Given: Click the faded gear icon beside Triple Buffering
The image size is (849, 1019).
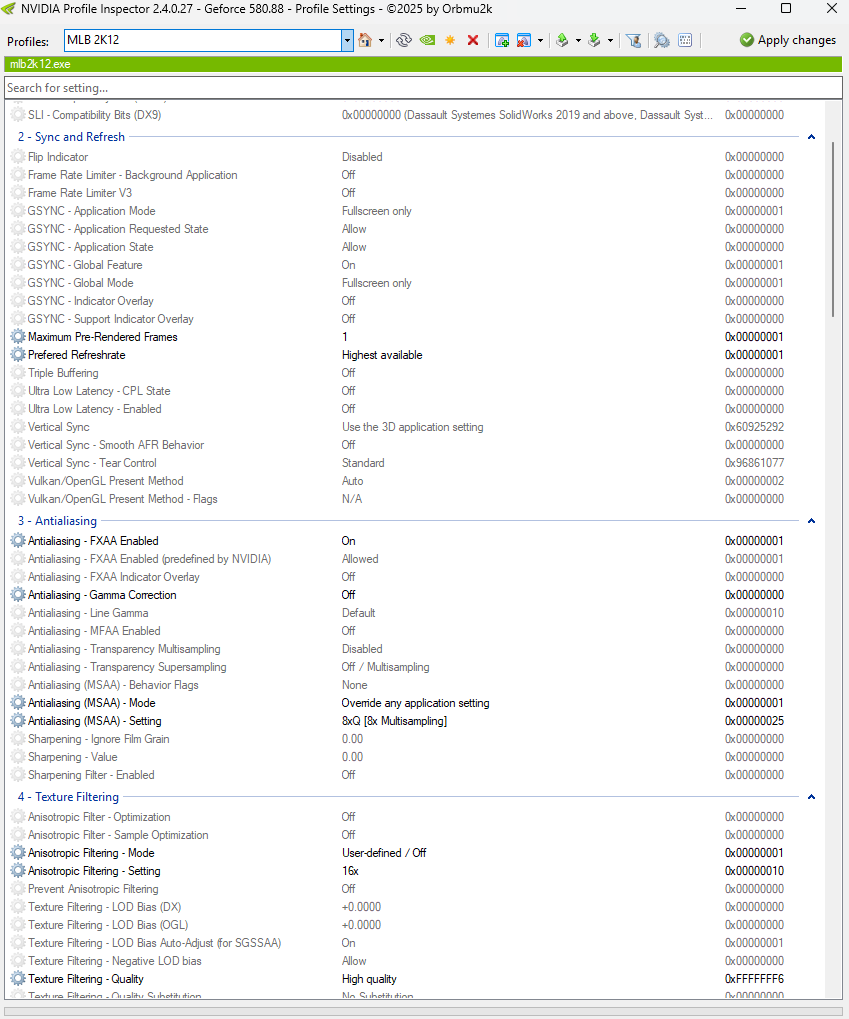Looking at the screenshot, I should [18, 373].
